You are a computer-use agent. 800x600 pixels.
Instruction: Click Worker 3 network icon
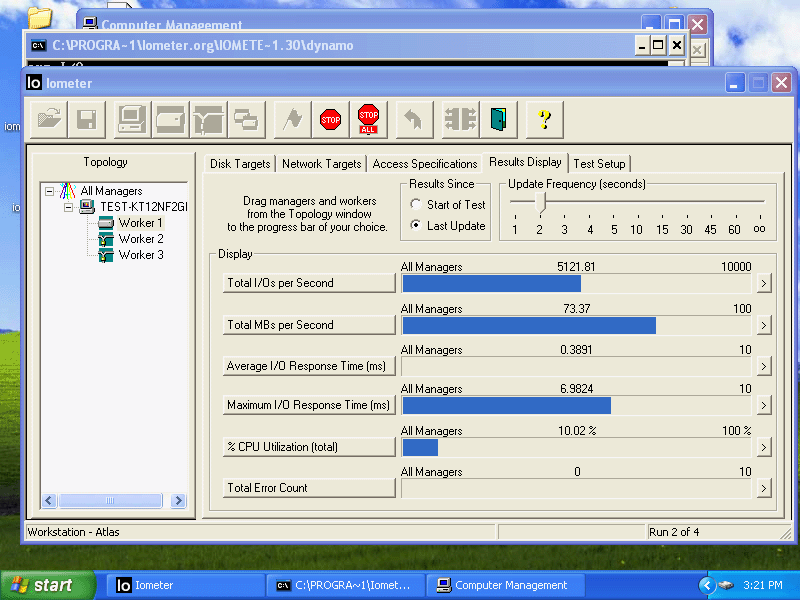coord(106,255)
